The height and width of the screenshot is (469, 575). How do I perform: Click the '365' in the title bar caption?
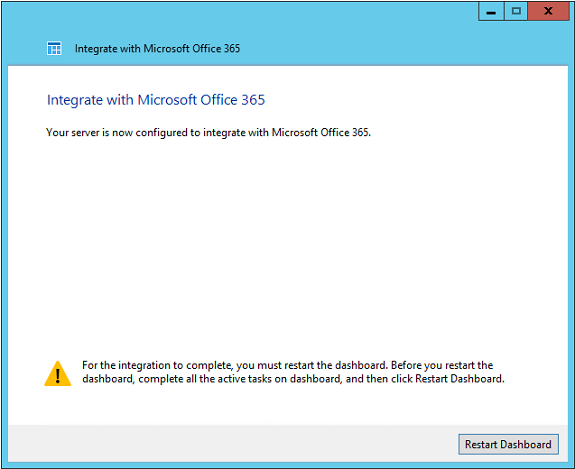(232, 48)
